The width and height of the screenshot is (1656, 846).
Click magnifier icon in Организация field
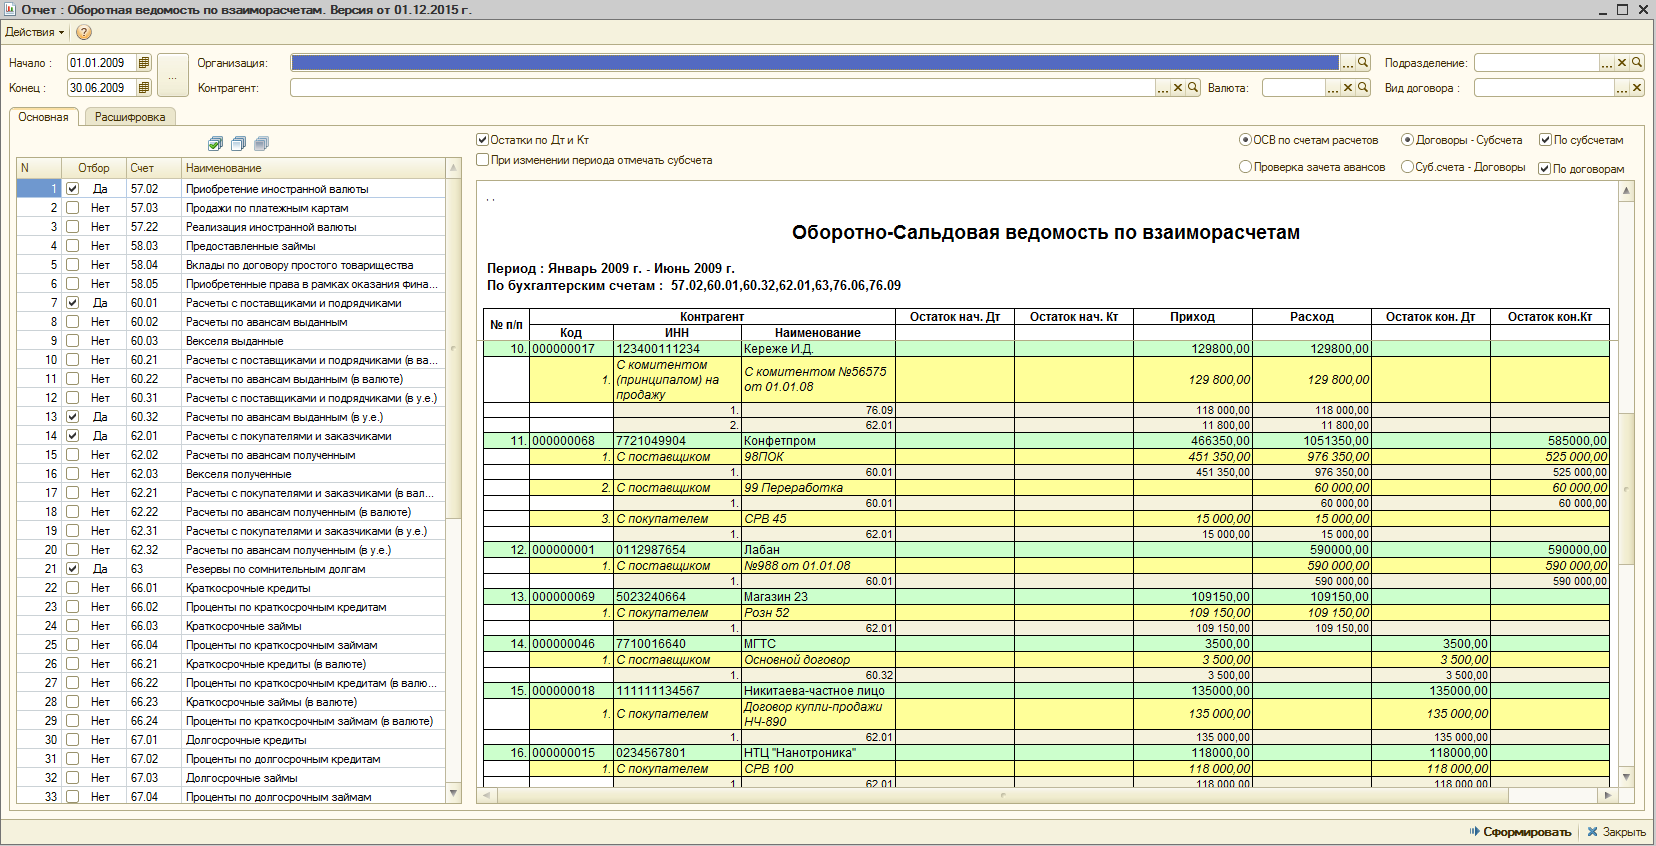tap(1363, 63)
